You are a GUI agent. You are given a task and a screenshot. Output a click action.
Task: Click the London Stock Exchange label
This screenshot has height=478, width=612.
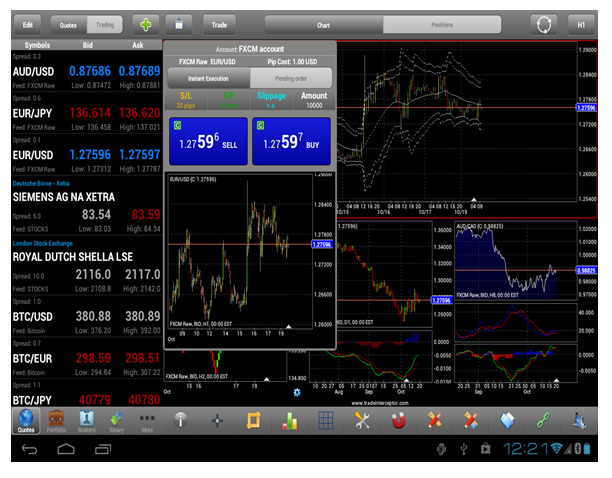point(43,243)
